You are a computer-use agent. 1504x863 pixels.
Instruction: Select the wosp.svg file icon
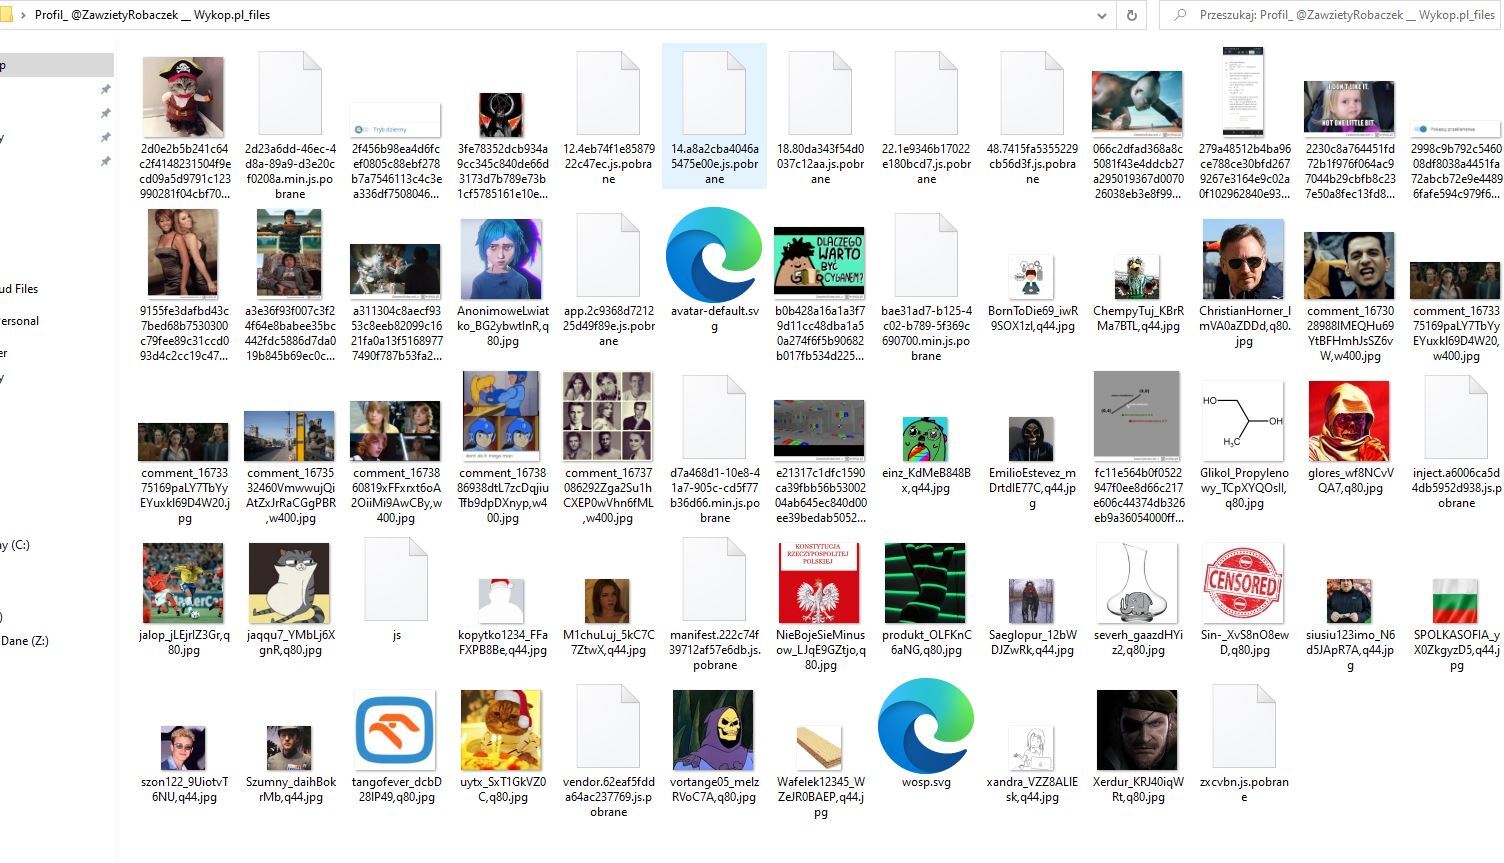(x=925, y=727)
